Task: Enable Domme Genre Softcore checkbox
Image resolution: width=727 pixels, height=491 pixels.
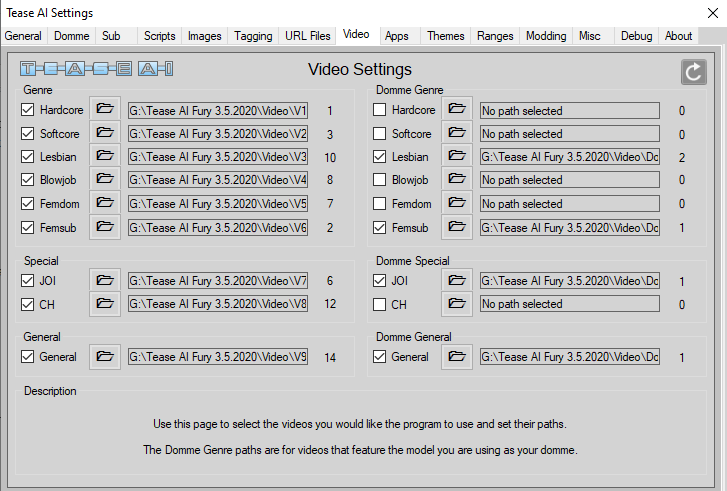Action: (x=379, y=134)
